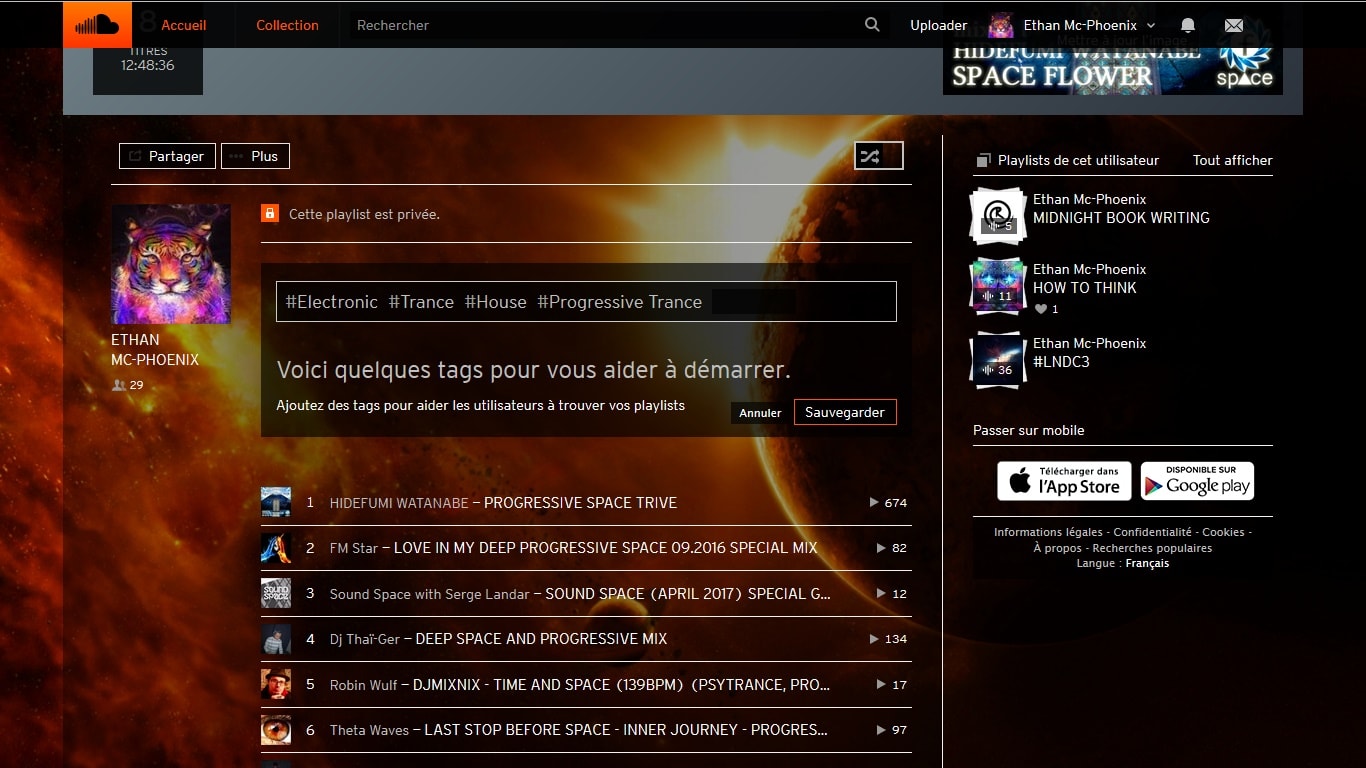
Task: Switch to the Collection tab
Action: [287, 25]
